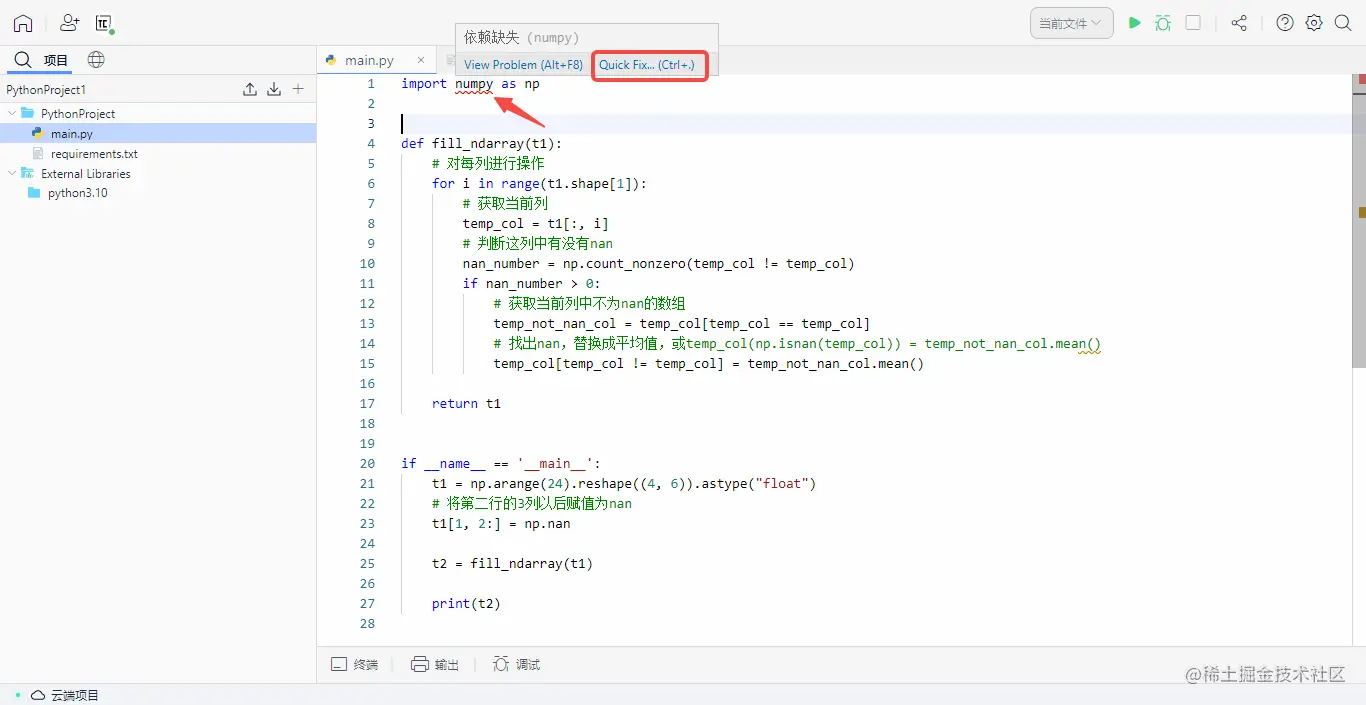The image size is (1366, 705).
Task: Start debugging with the bug icon
Action: 1163,23
